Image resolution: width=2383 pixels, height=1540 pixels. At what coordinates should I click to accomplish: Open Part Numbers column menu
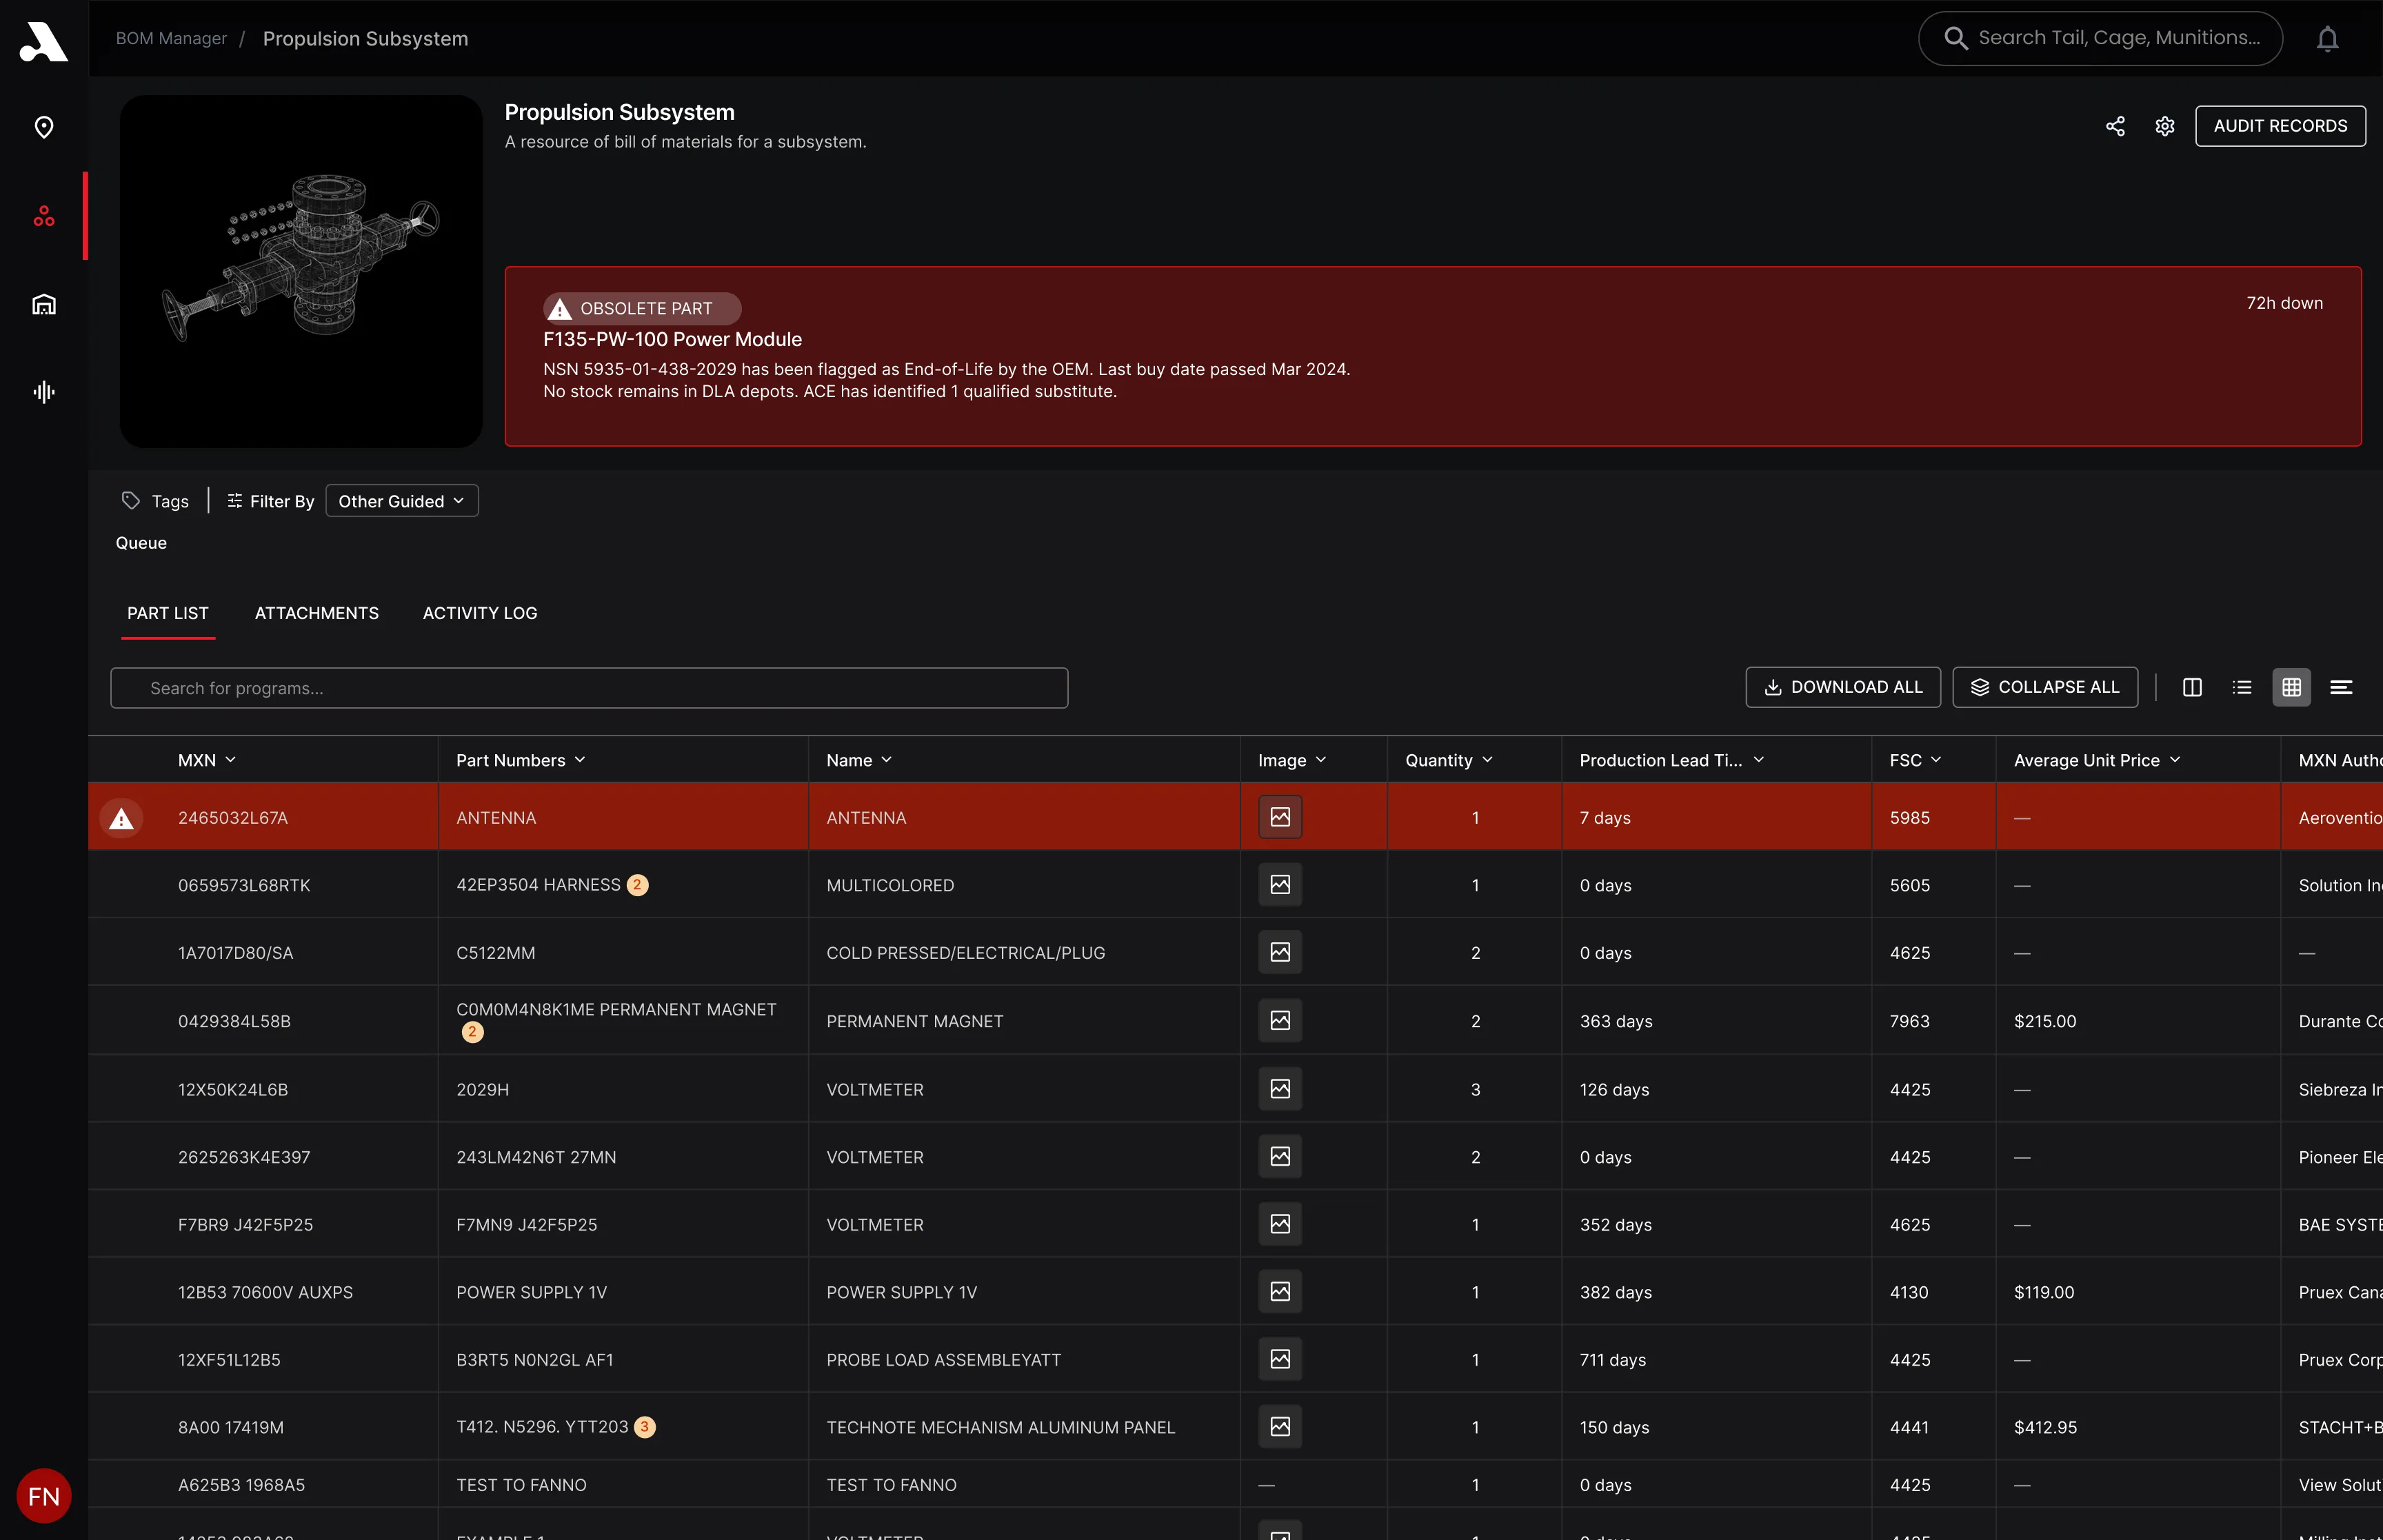(x=580, y=760)
